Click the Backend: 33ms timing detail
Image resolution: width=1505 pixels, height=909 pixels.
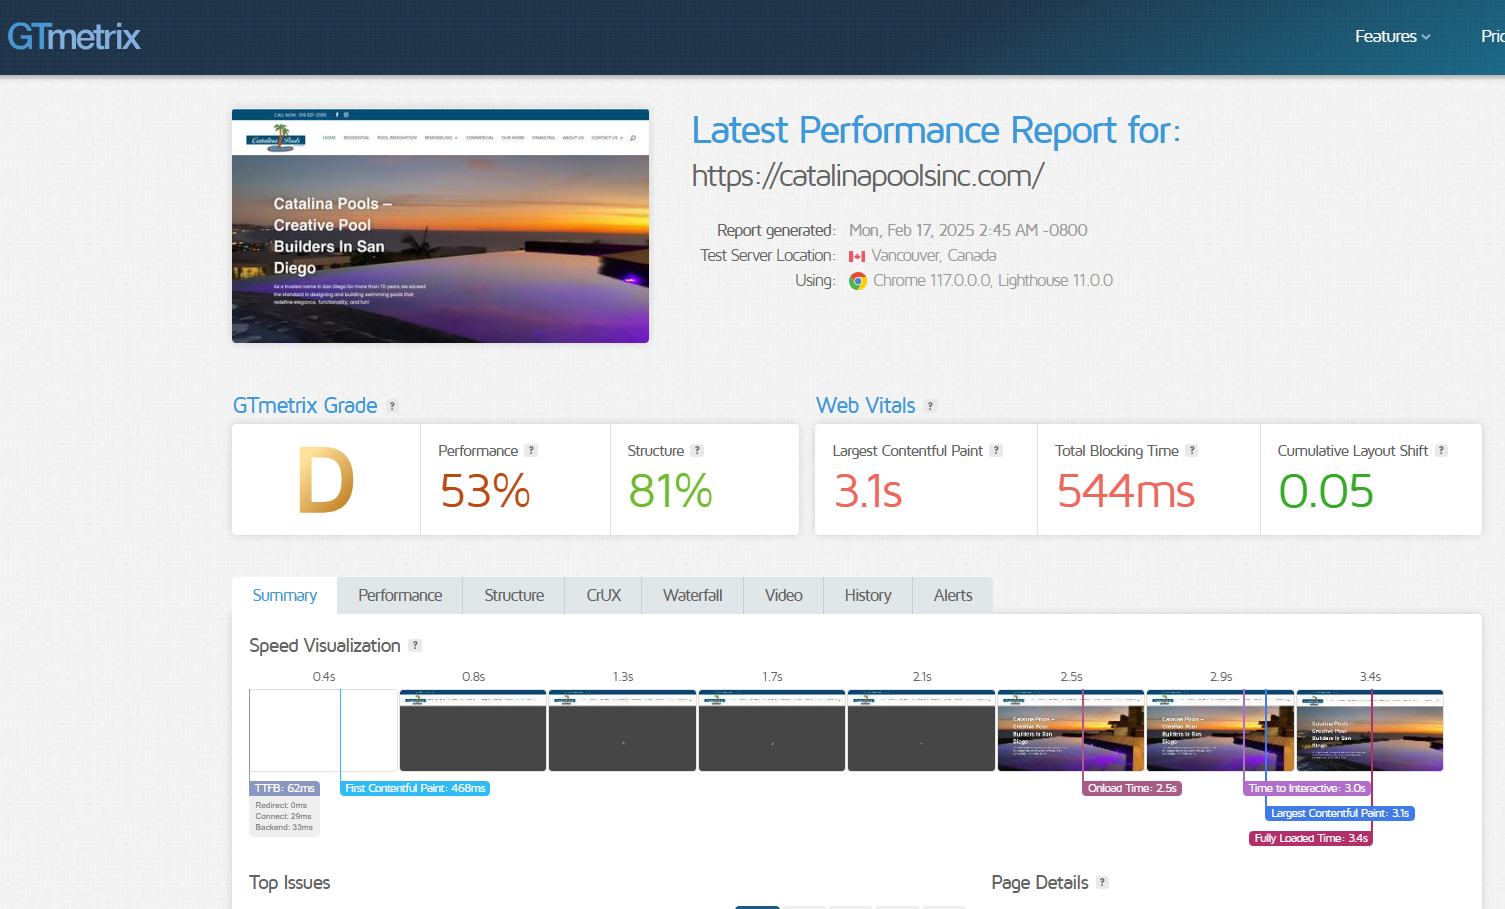[x=284, y=827]
